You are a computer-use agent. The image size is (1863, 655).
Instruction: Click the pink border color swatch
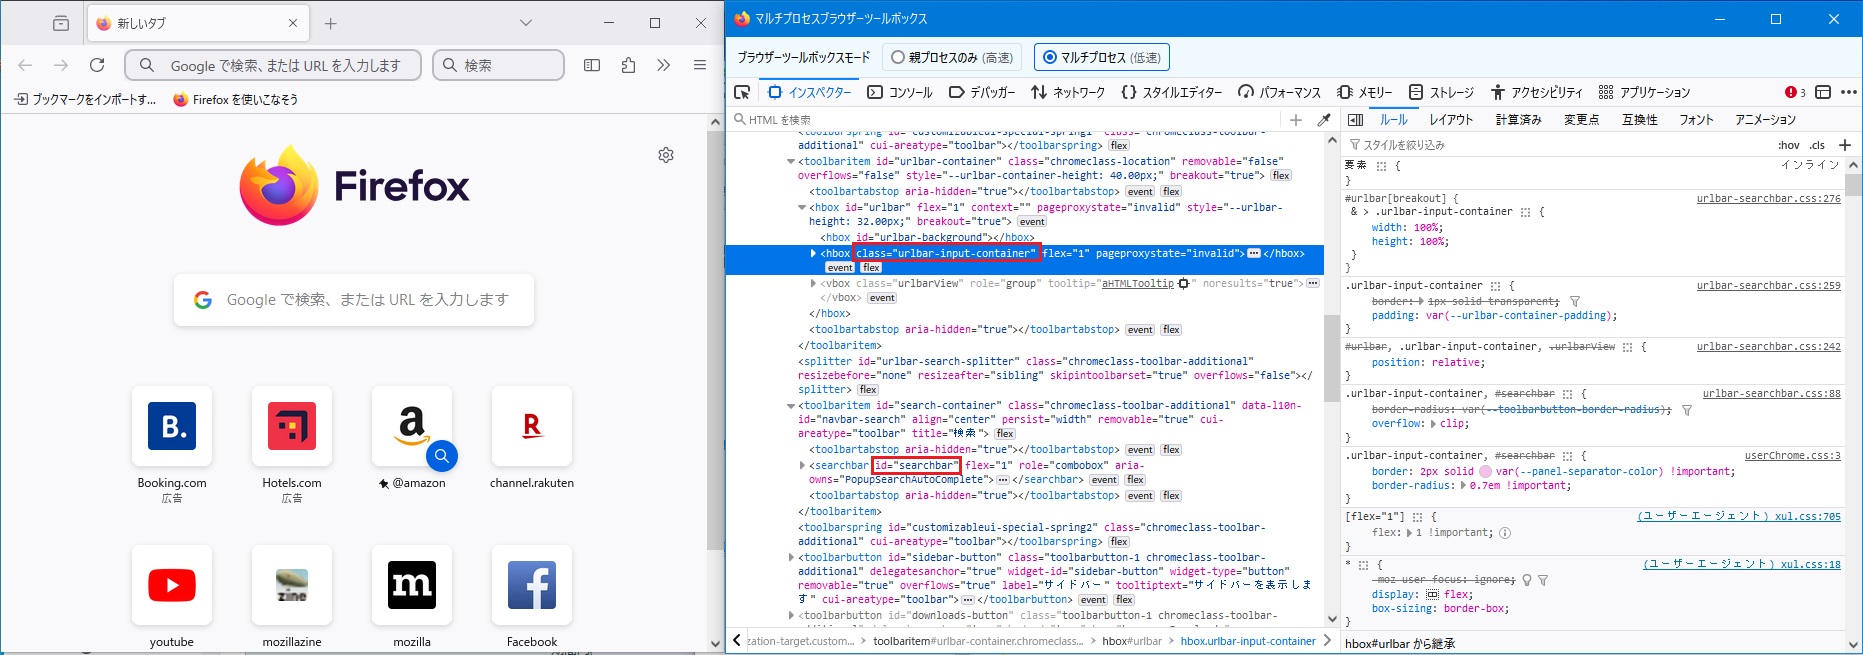1485,472
